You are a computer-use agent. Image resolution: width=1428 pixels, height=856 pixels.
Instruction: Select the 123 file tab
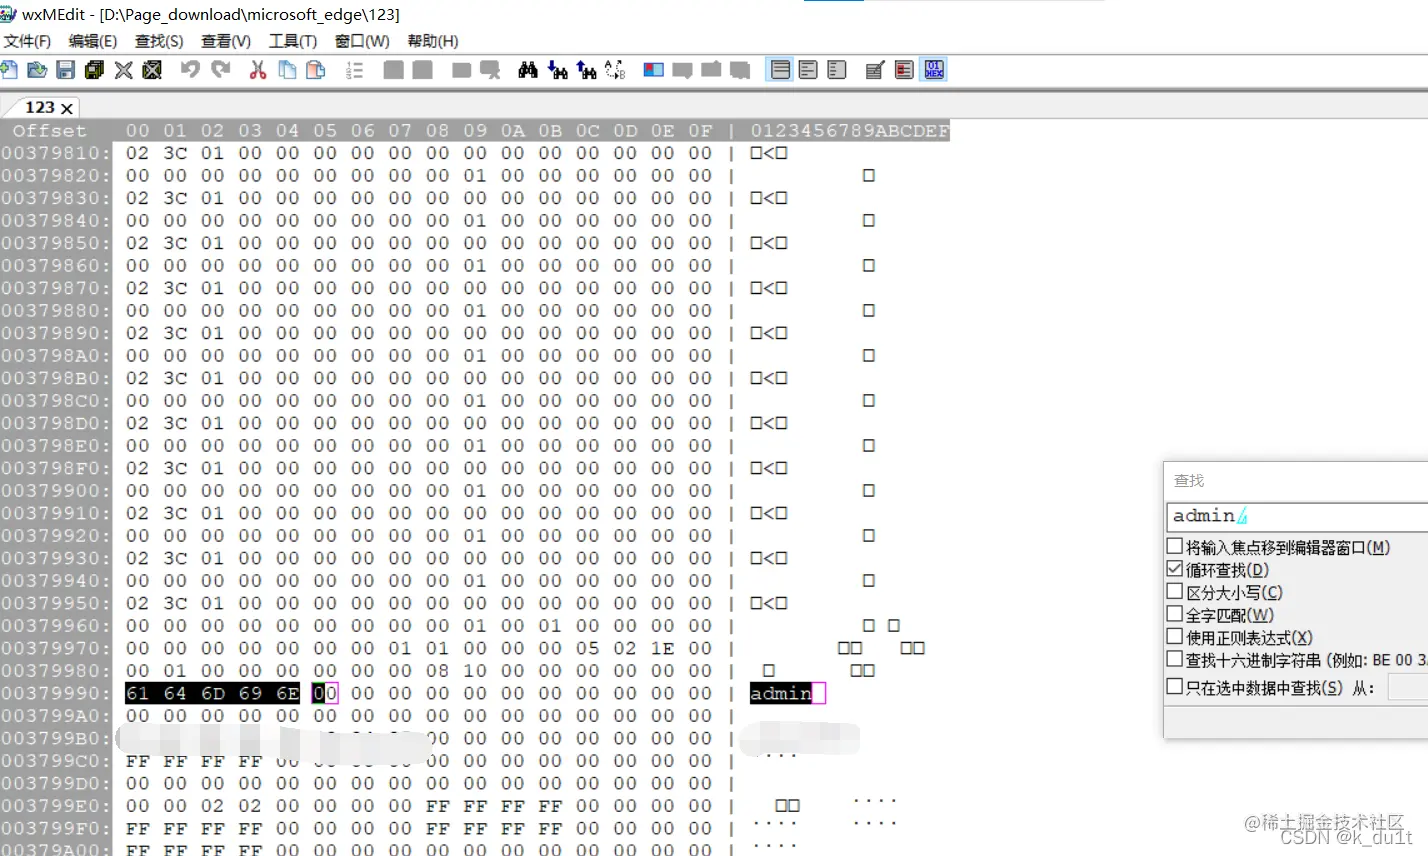[x=40, y=107]
